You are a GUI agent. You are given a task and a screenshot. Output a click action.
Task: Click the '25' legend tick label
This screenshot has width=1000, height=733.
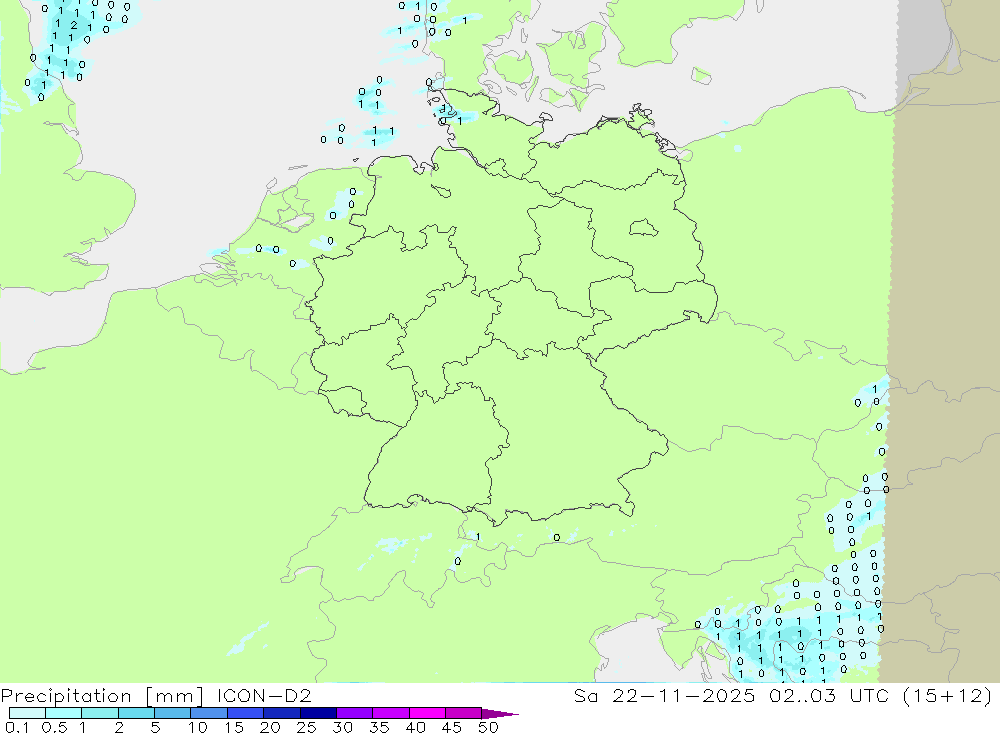[307, 727]
